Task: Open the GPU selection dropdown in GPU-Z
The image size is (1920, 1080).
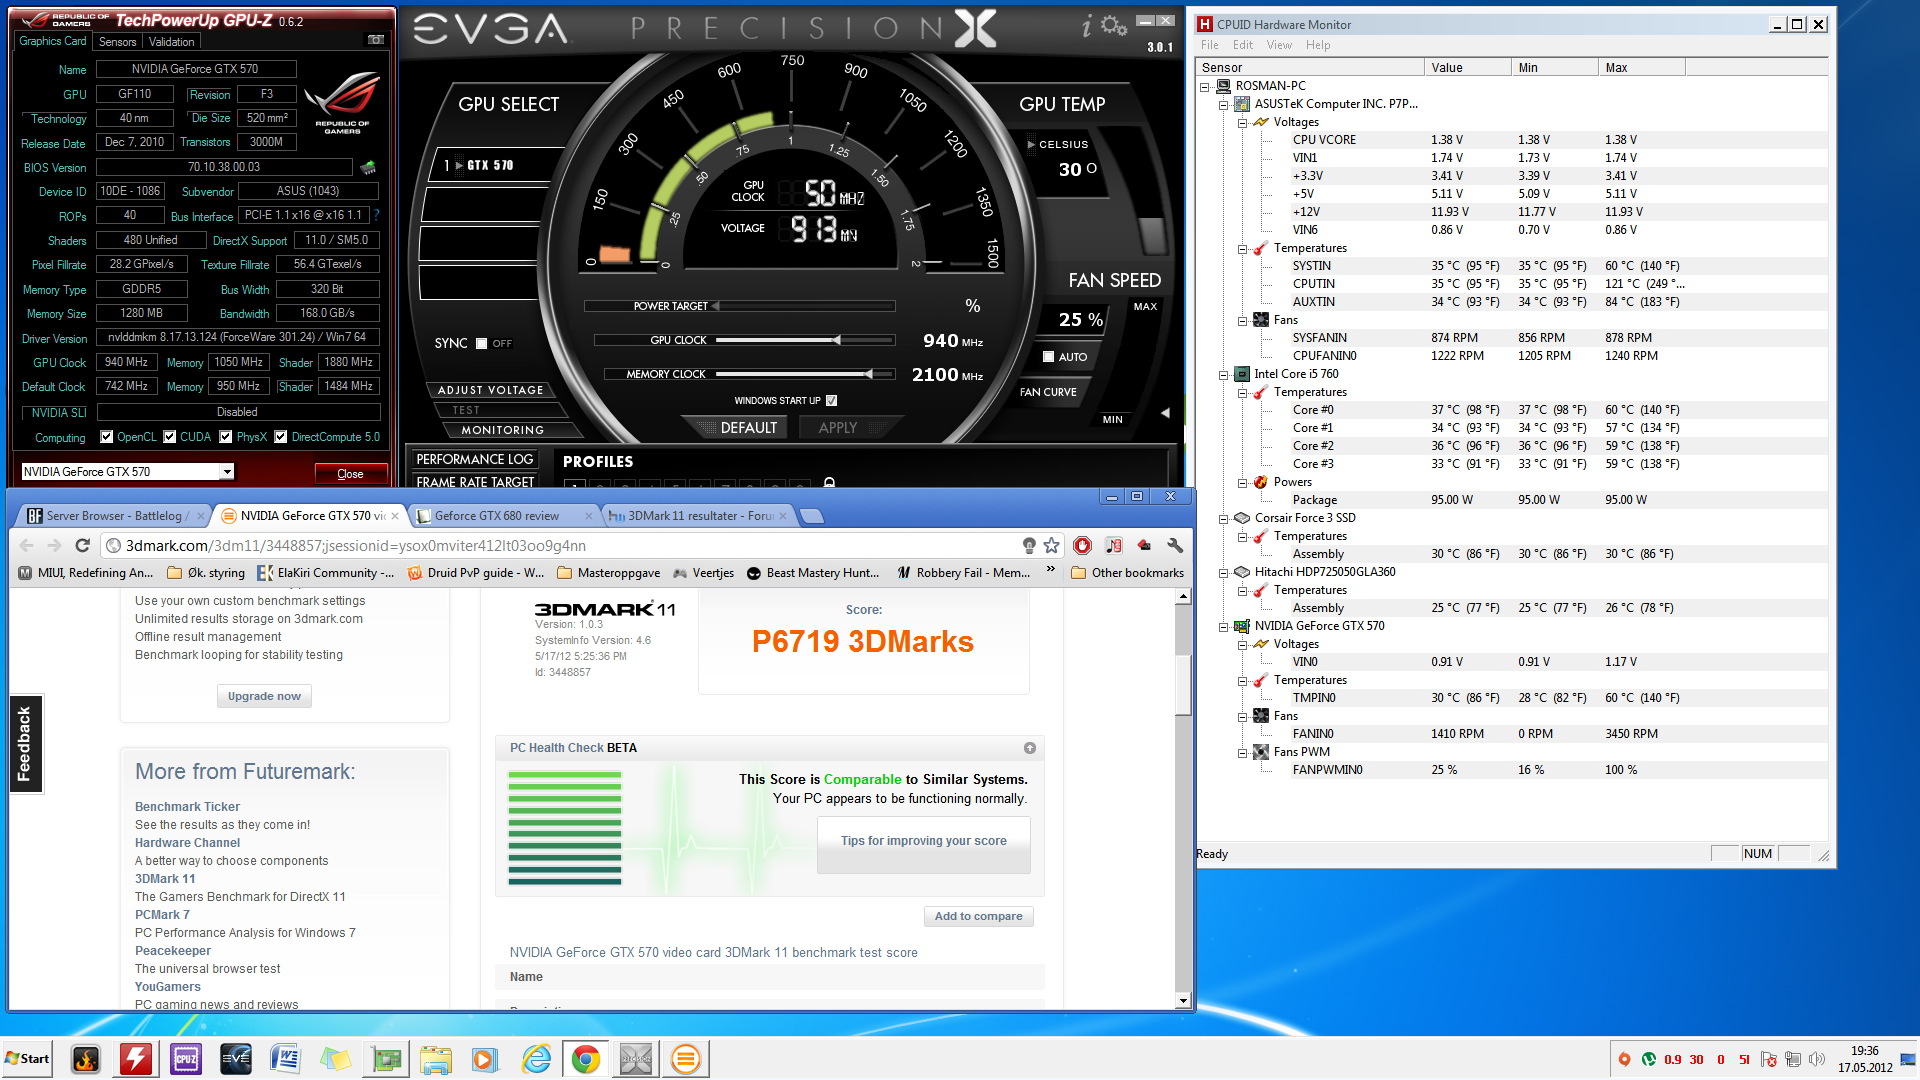Action: click(x=227, y=472)
